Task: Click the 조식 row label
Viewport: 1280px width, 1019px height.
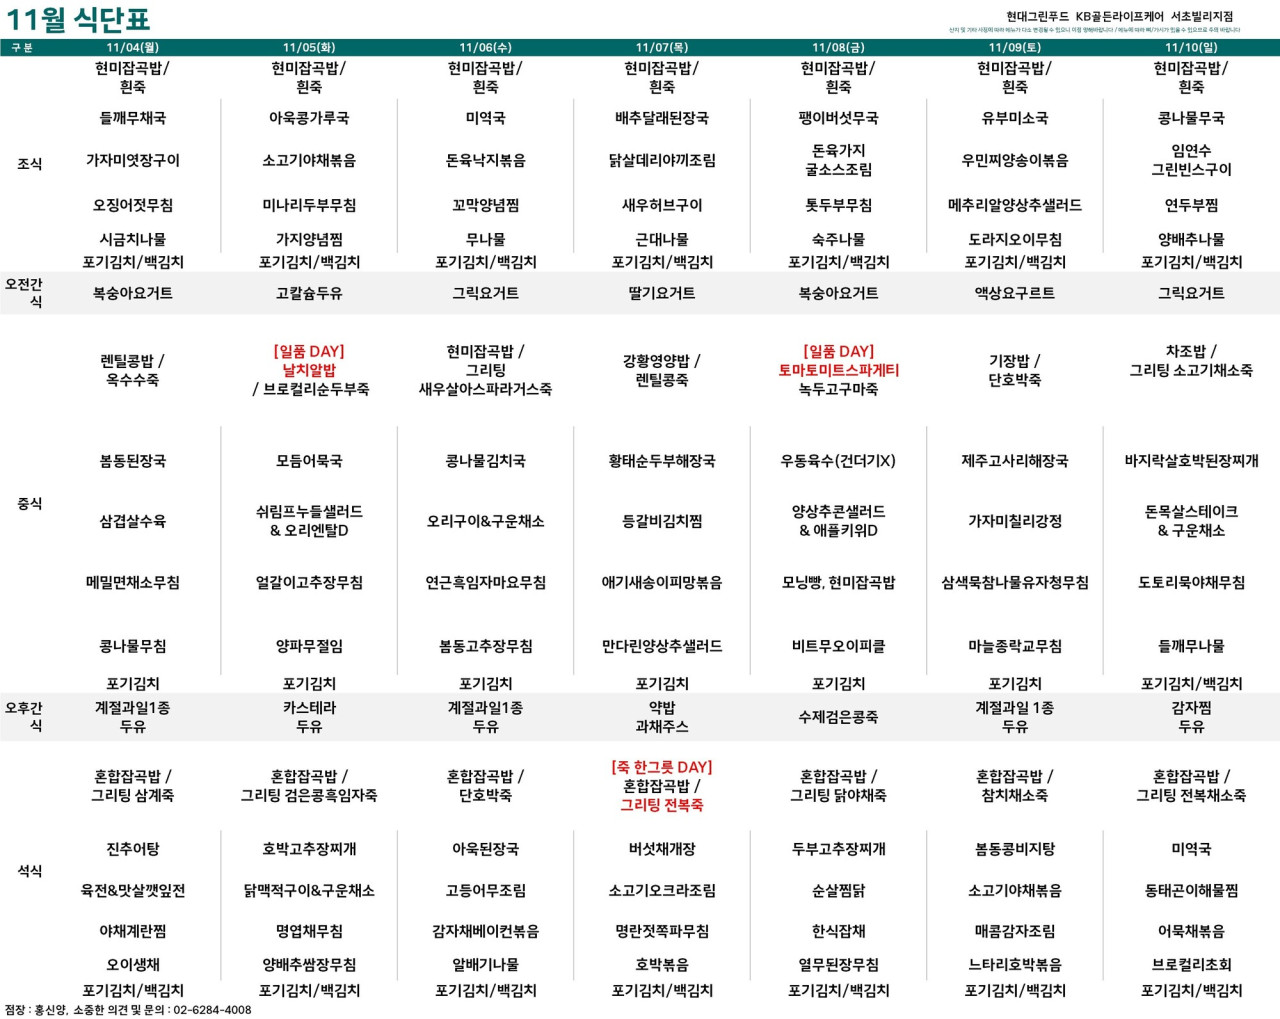Action: point(30,164)
